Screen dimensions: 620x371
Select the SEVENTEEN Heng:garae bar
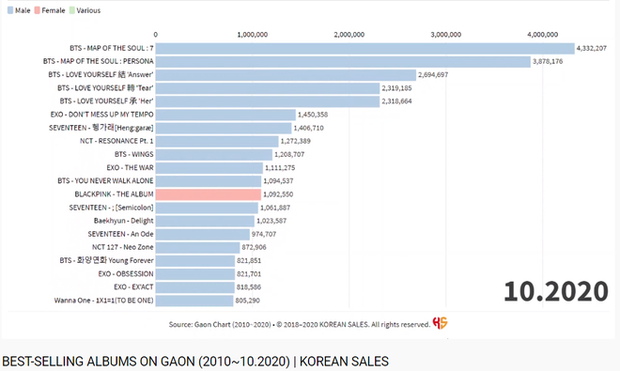[x=223, y=128]
